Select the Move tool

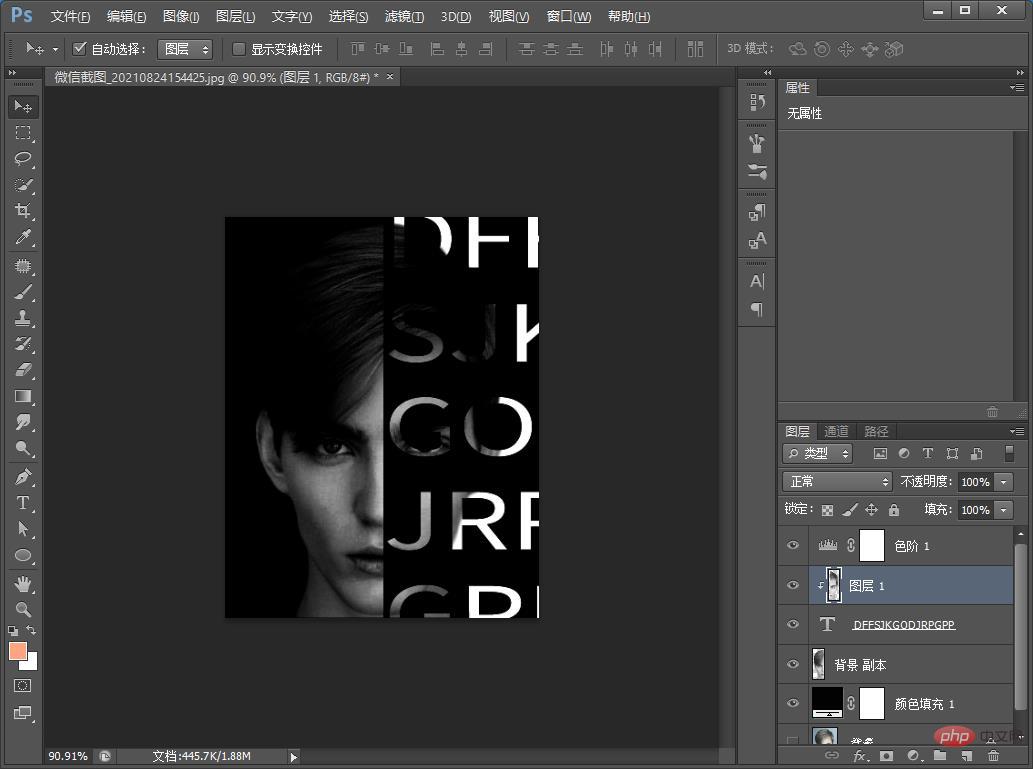[23, 107]
